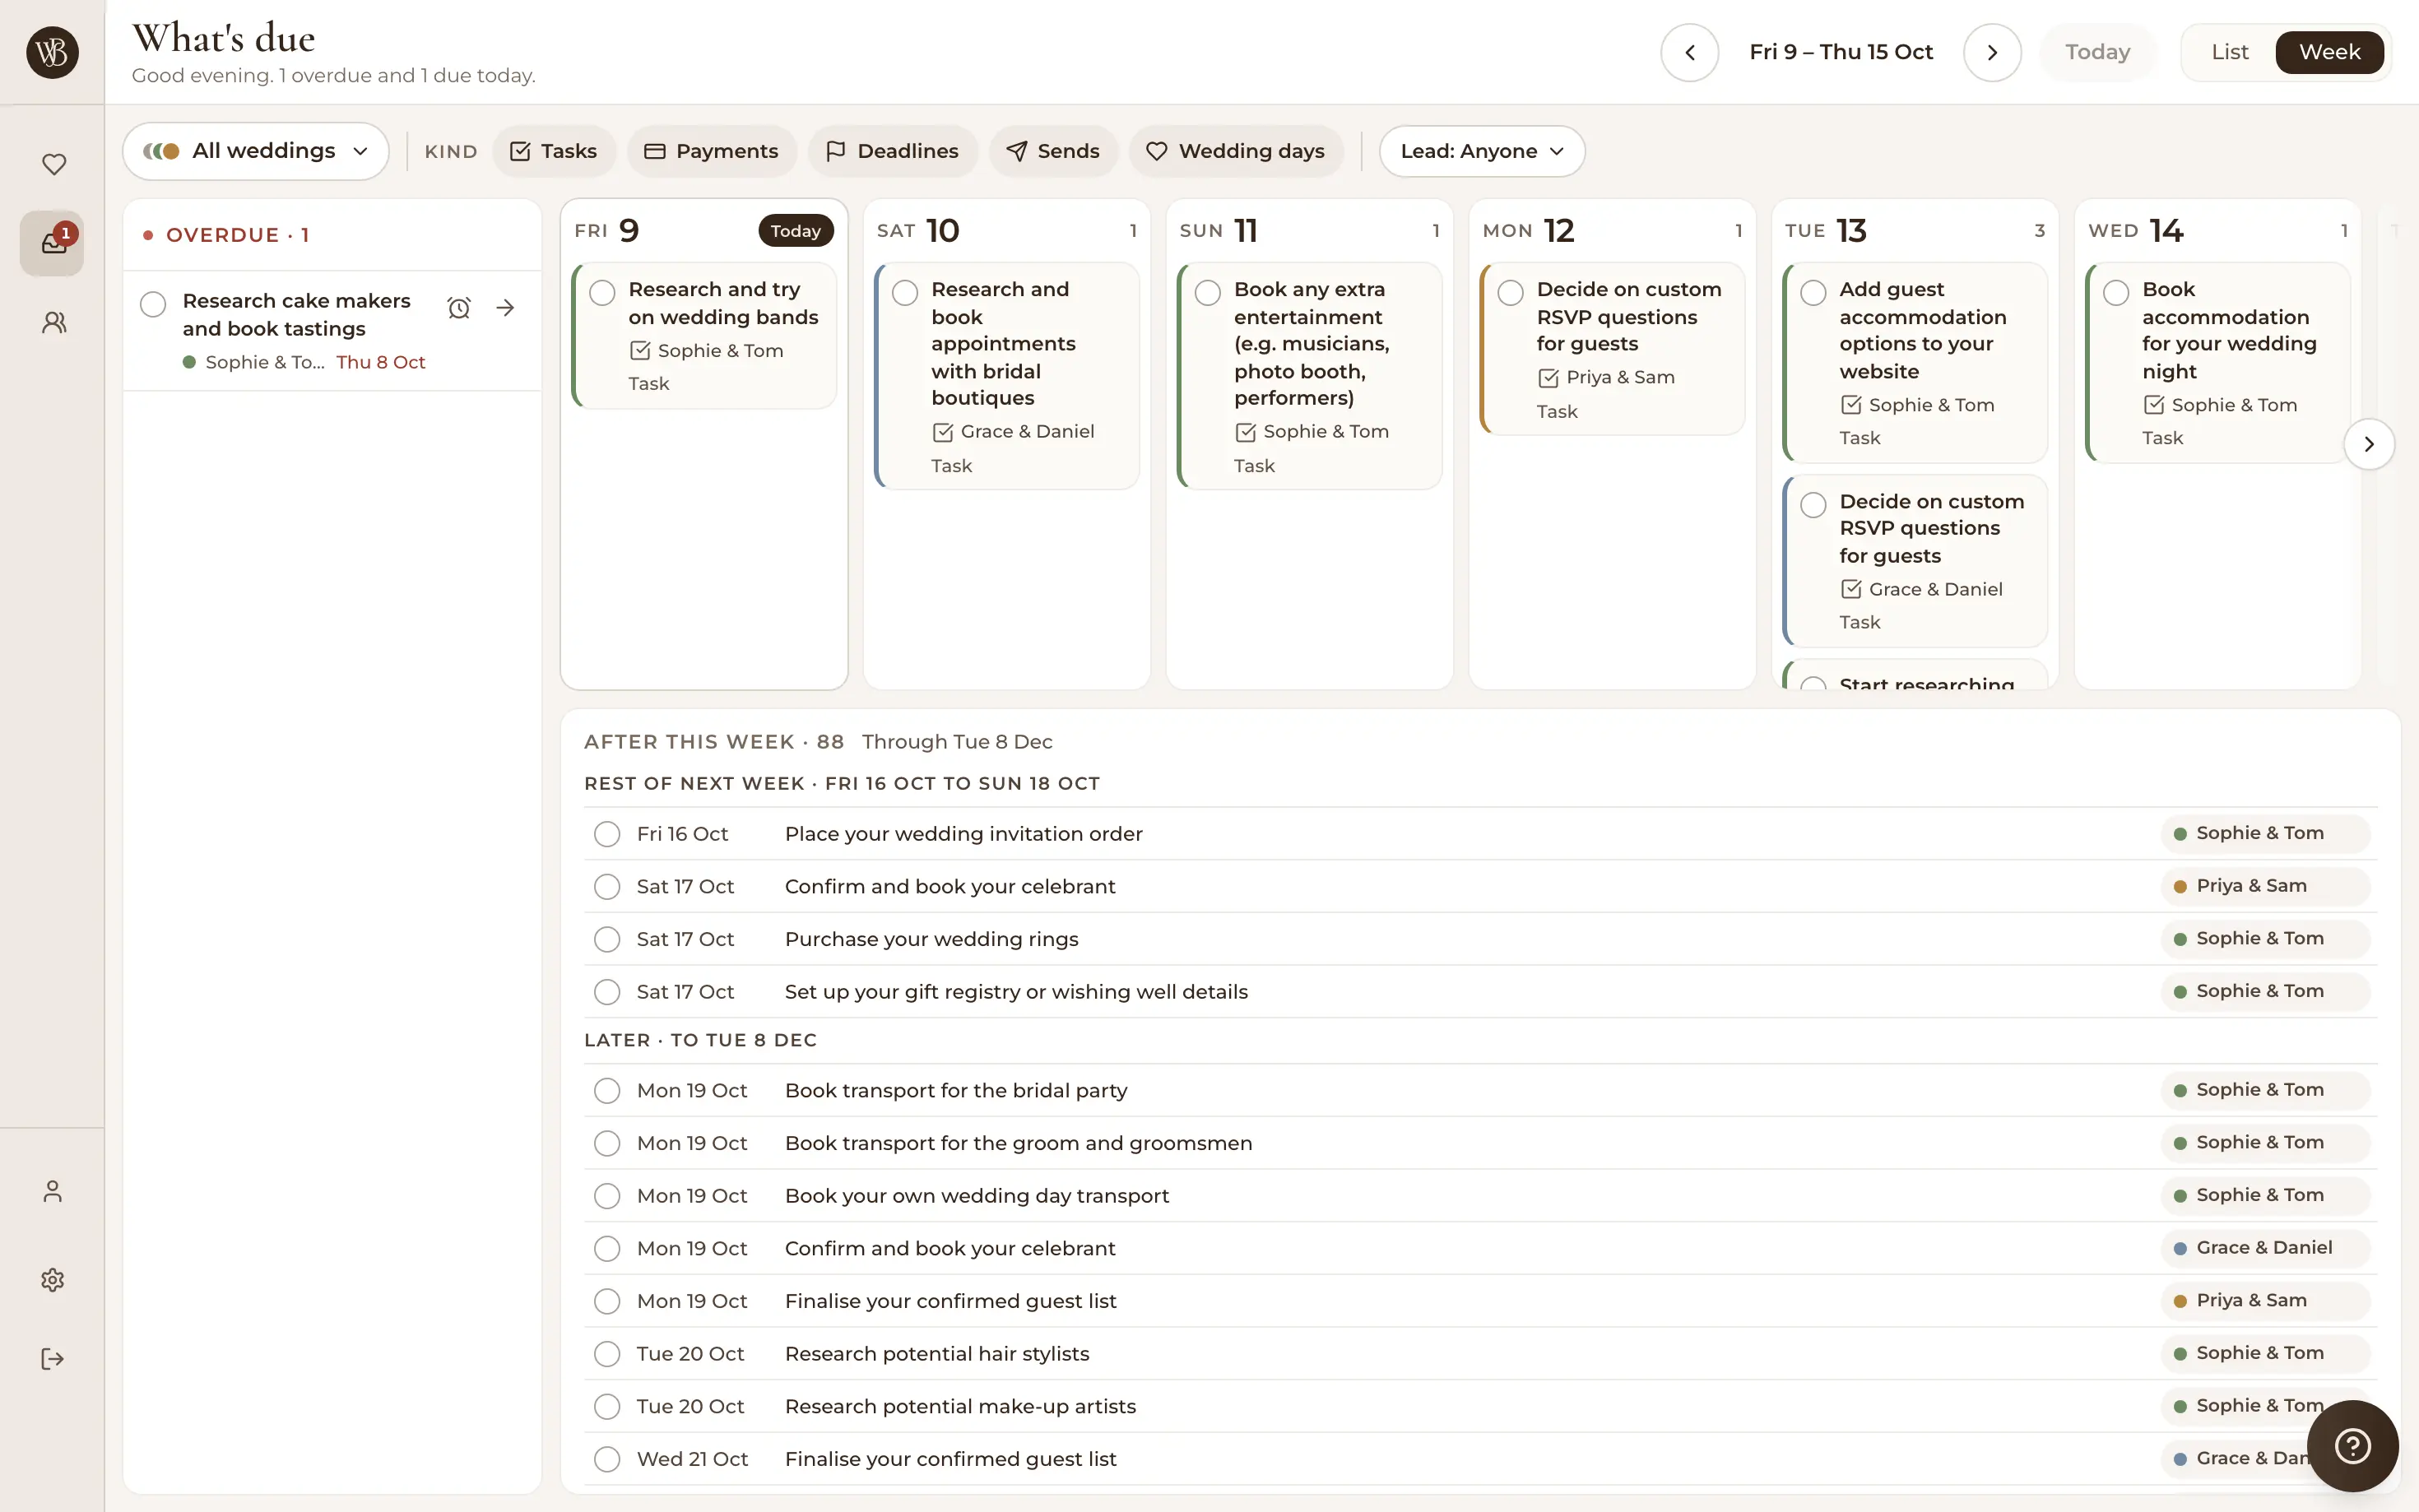Complete Research cake makers overdue task

[x=153, y=304]
